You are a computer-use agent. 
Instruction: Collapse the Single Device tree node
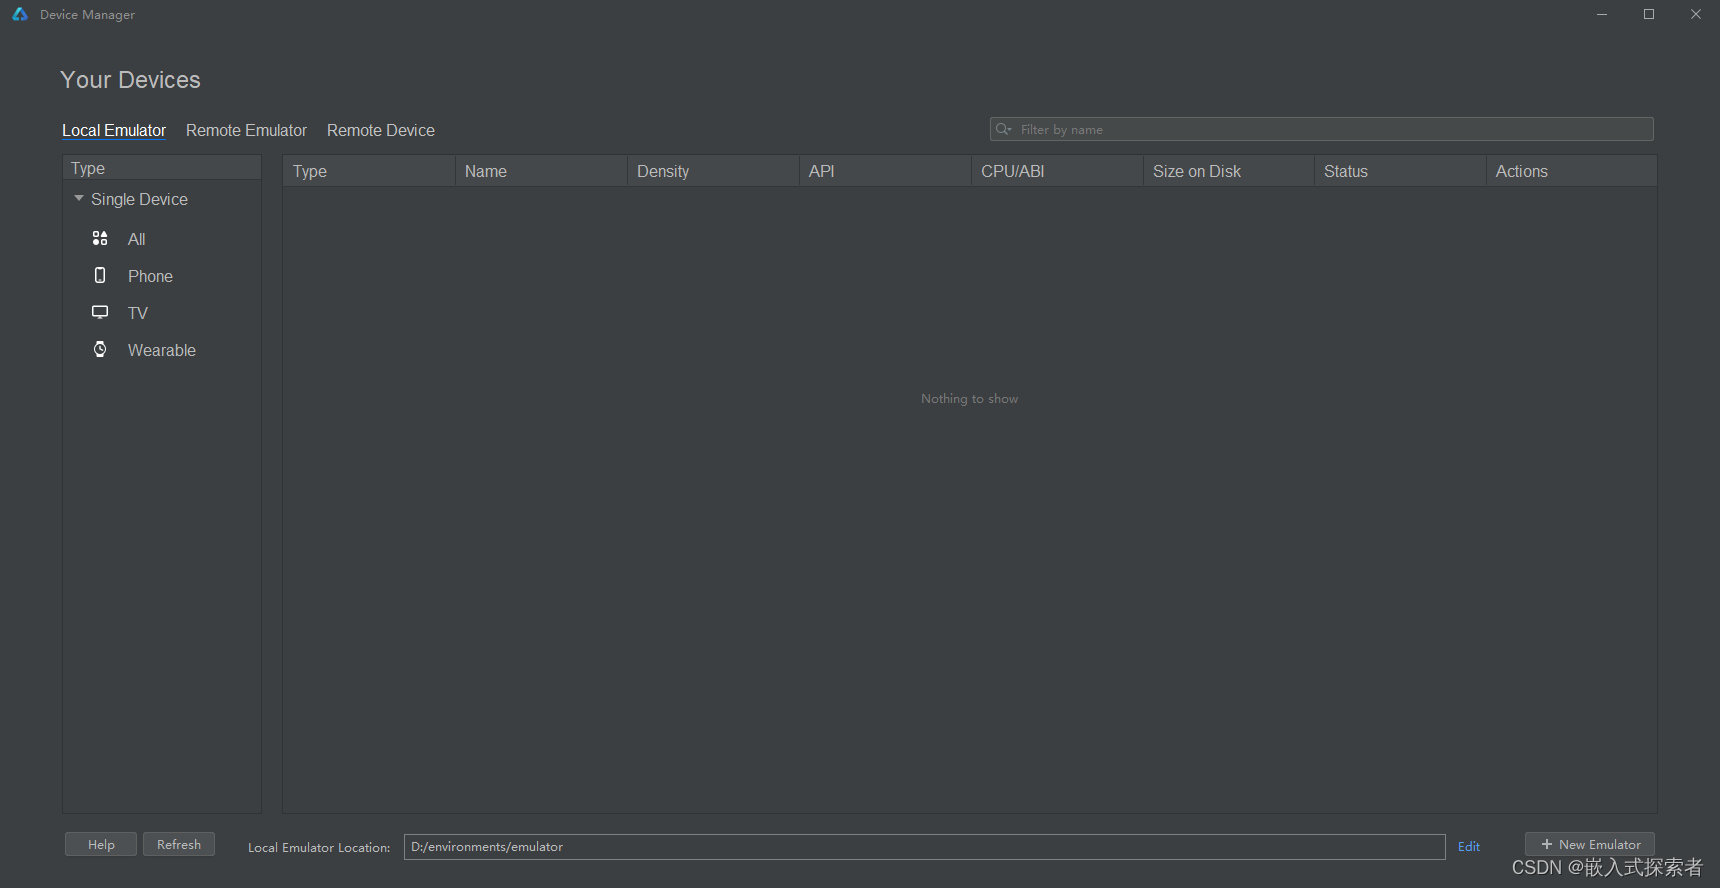pyautogui.click(x=79, y=198)
